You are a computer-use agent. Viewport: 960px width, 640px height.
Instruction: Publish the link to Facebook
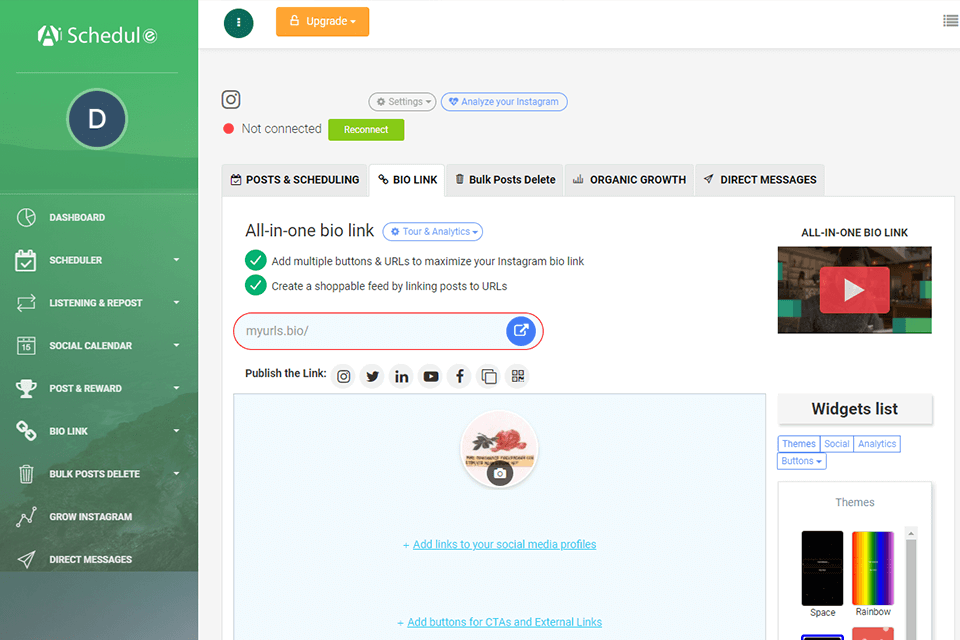click(x=460, y=376)
